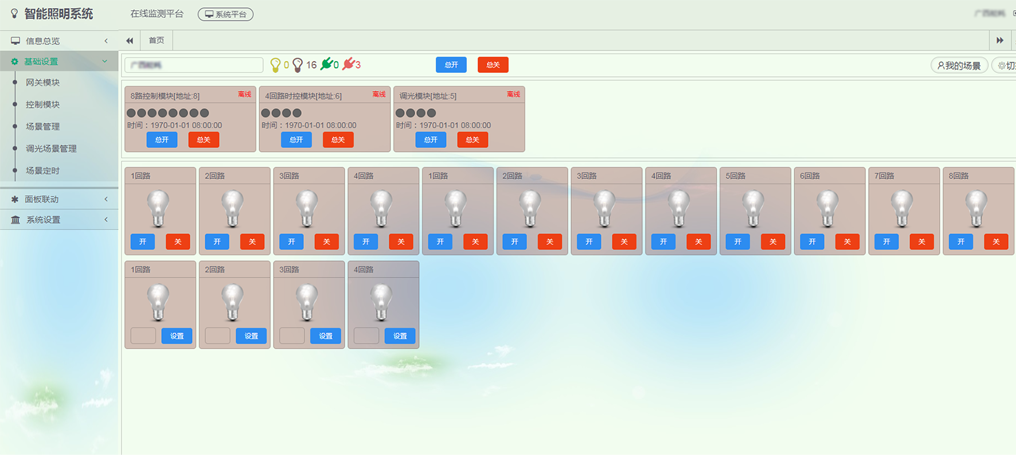Click the double-right arrow at tab bar end

(x=999, y=40)
